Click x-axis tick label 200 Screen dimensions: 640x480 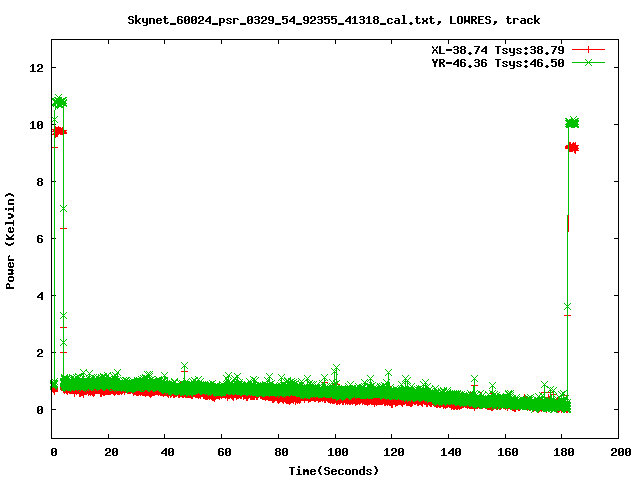[621, 452]
